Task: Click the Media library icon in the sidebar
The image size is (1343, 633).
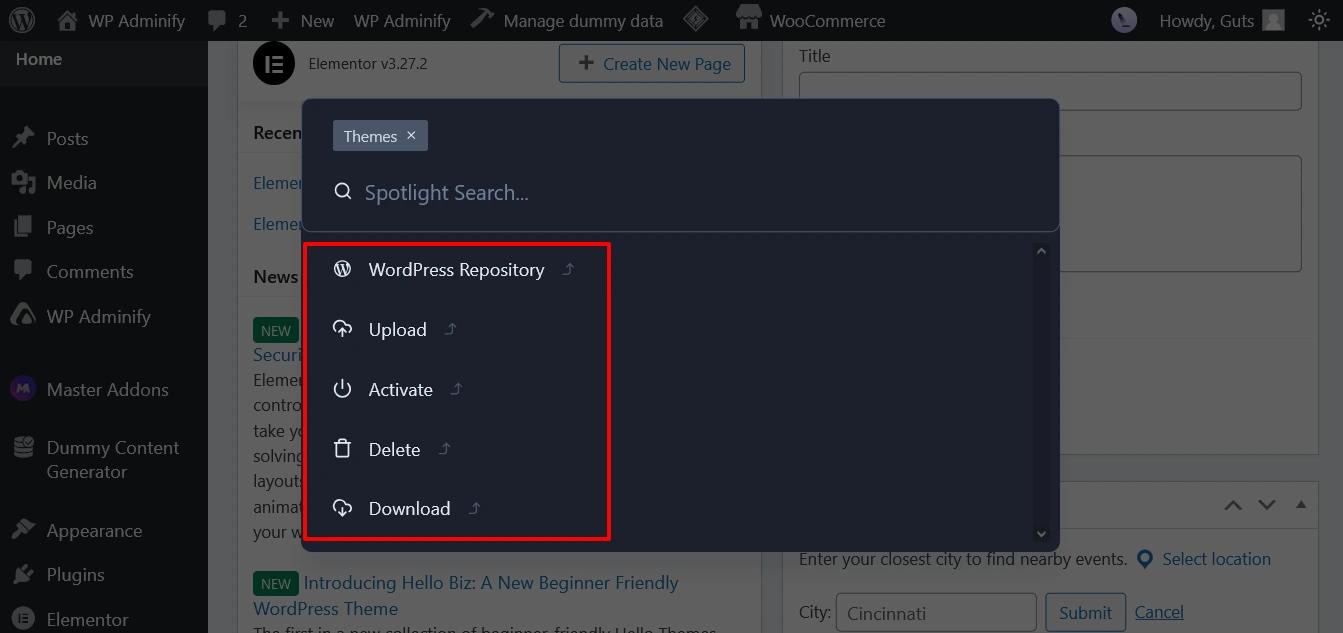Action: [x=22, y=182]
